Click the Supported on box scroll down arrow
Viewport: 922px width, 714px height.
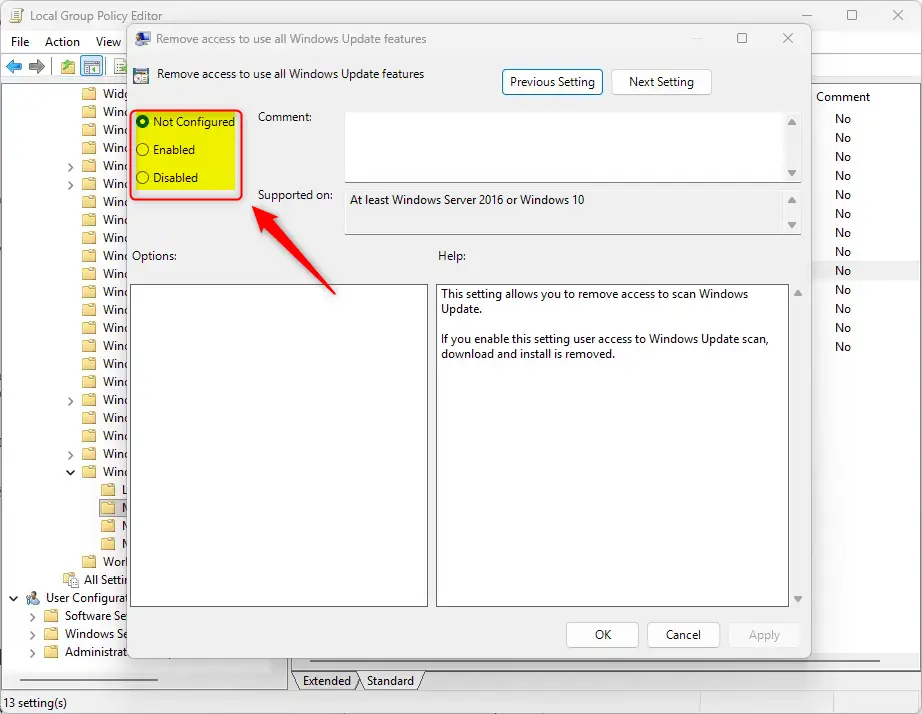(792, 225)
